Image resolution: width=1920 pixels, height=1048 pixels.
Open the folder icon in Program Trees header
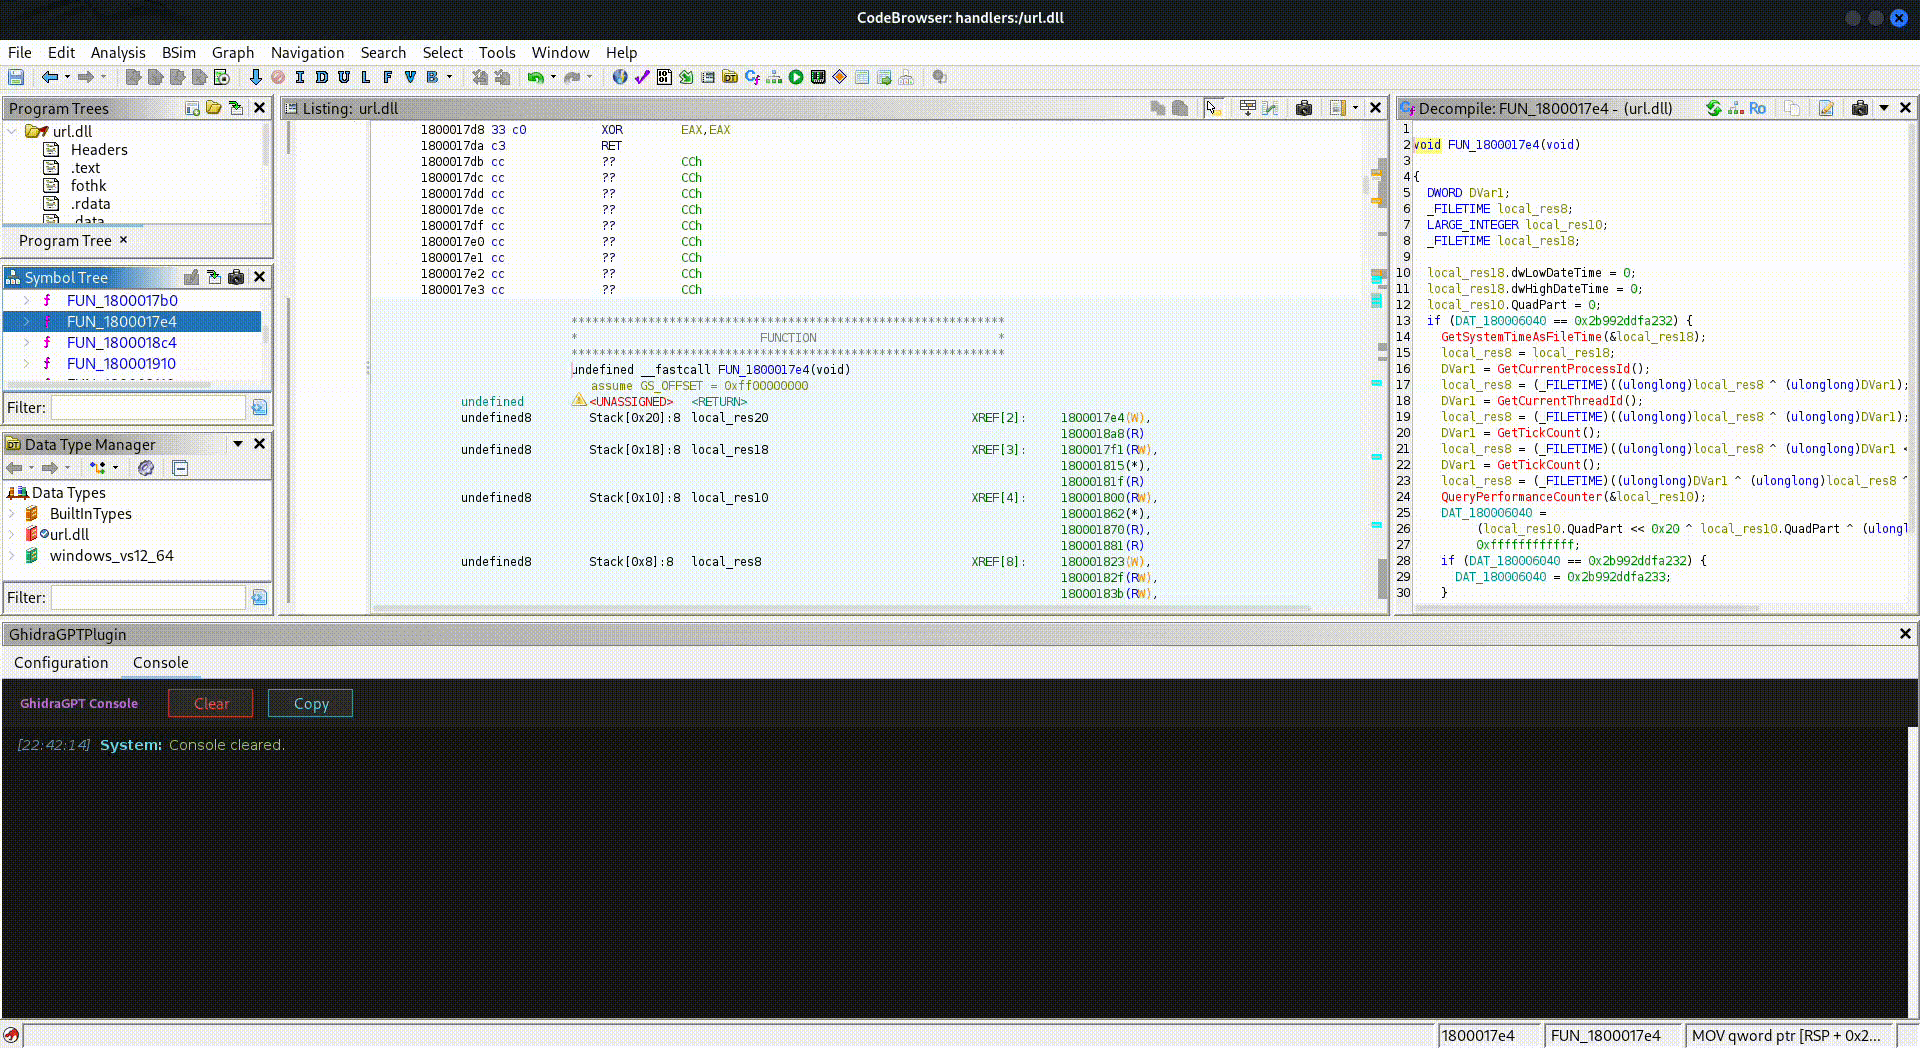(214, 108)
